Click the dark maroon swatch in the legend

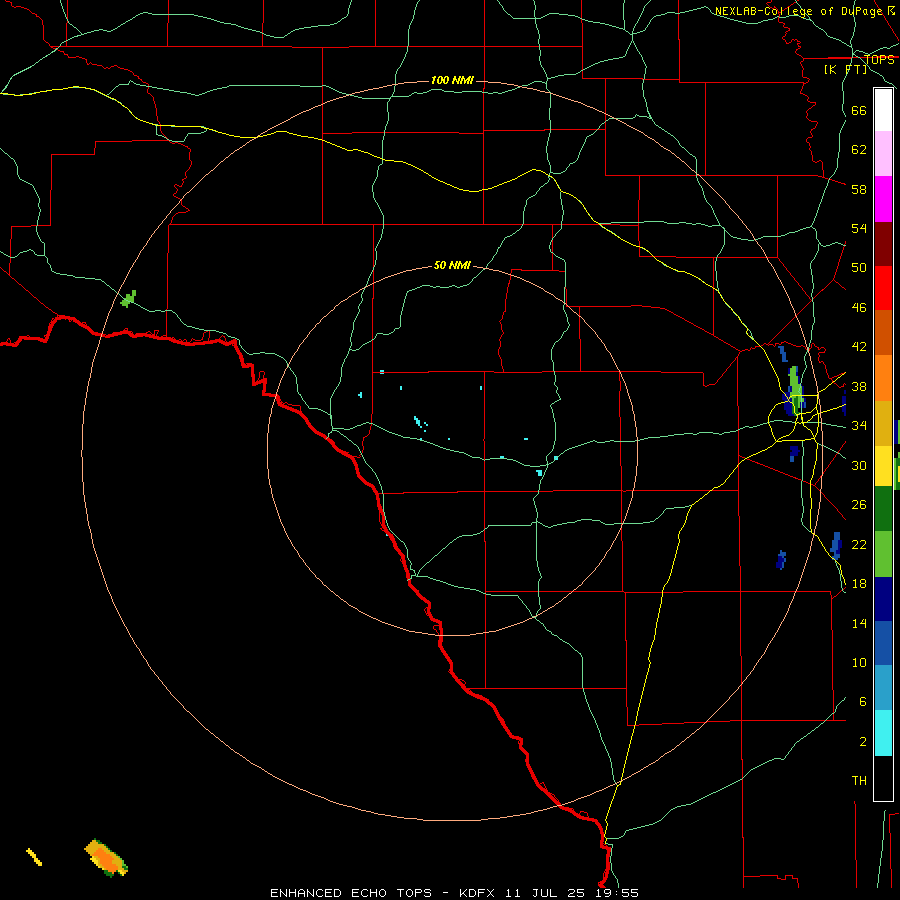pos(883,244)
